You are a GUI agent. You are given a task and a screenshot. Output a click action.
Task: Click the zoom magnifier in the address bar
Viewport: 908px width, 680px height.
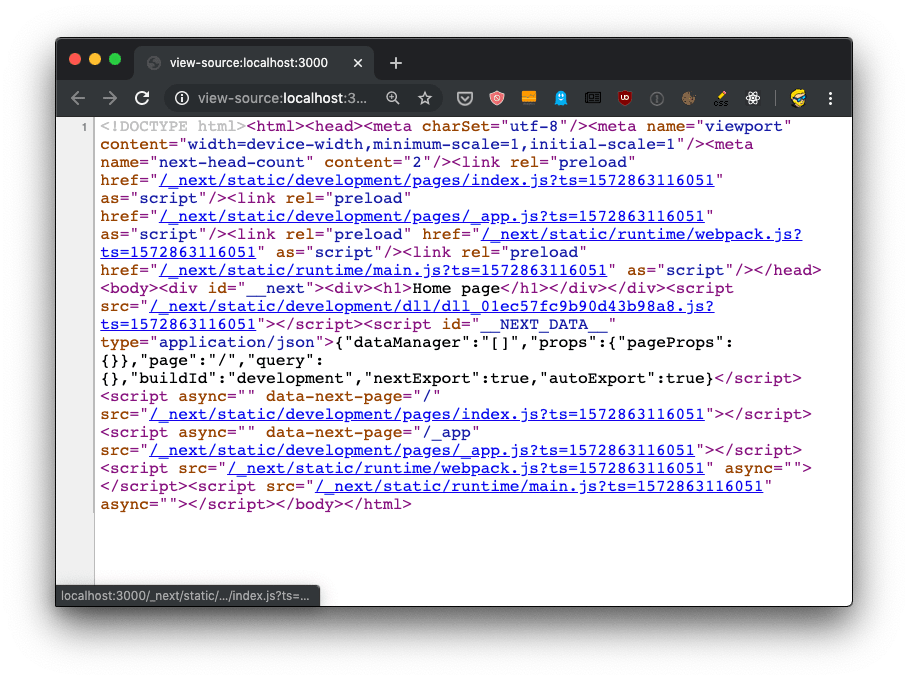393,98
